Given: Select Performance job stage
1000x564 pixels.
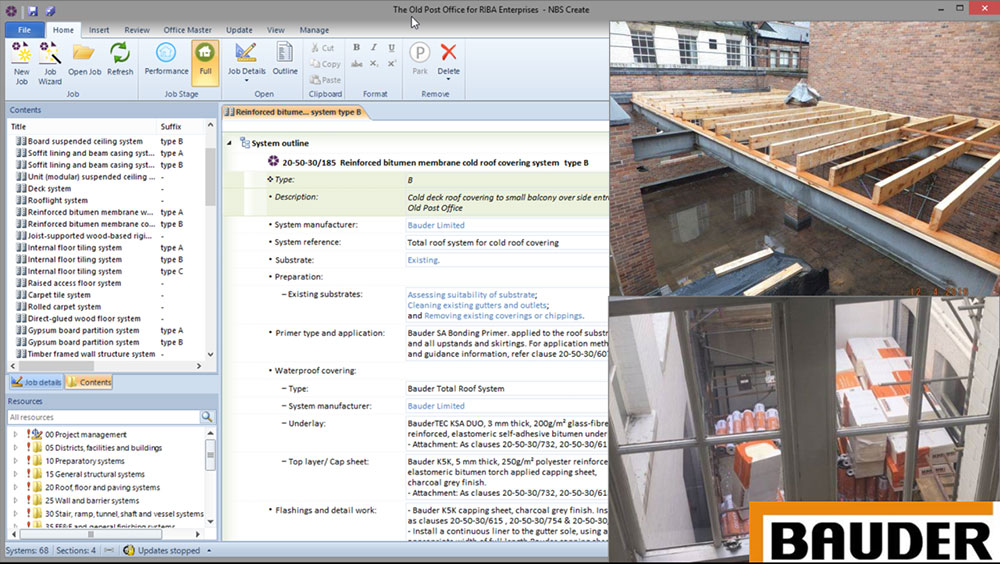Looking at the screenshot, I should [x=166, y=59].
